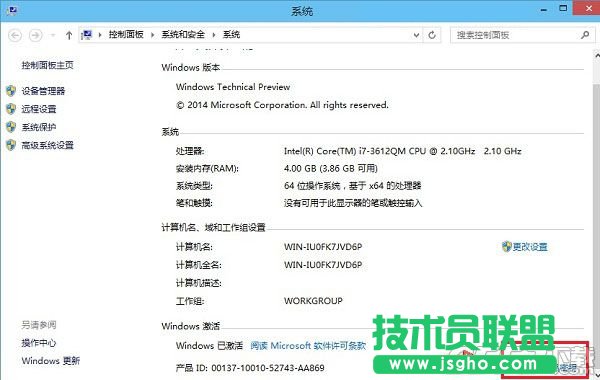Open 阅读 Microsoft 软件许可条款 link
The image size is (600, 380).
308,346
